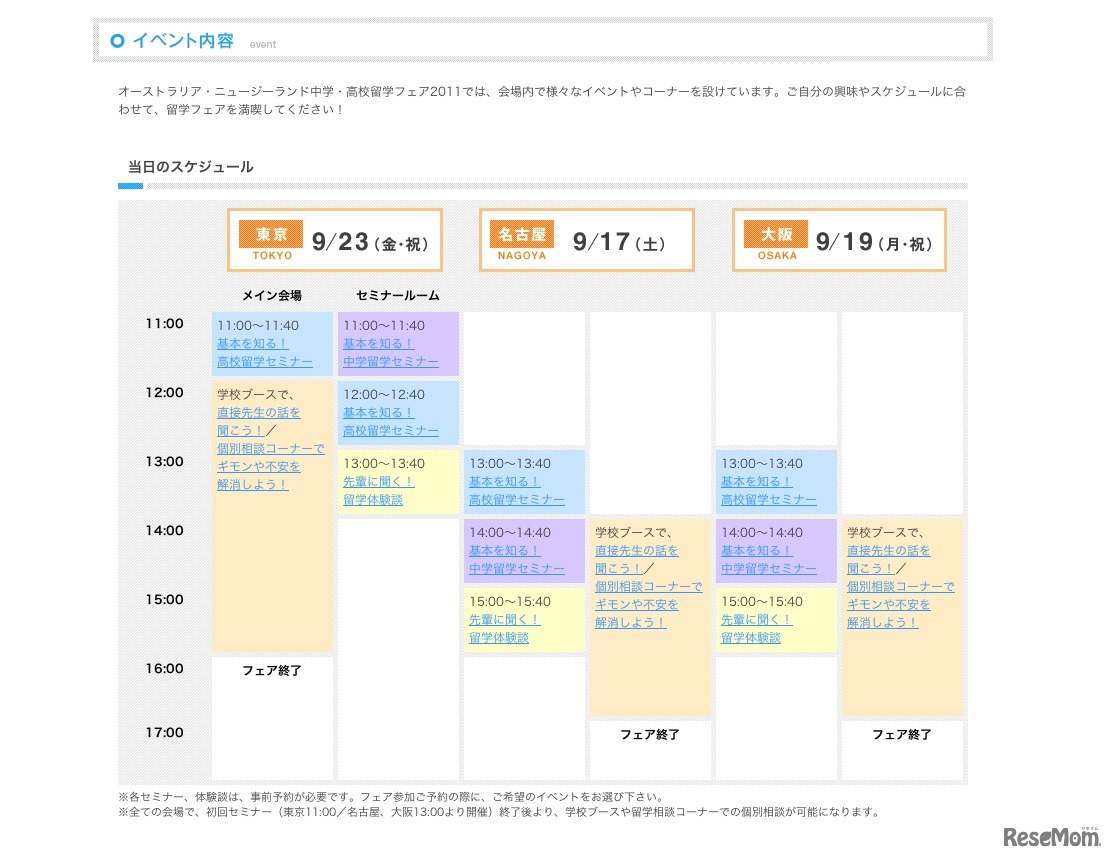Open Tokyo's 11:00 中学留学セミナー link
Image resolution: width=1114 pixels, height=860 pixels.
(x=389, y=362)
